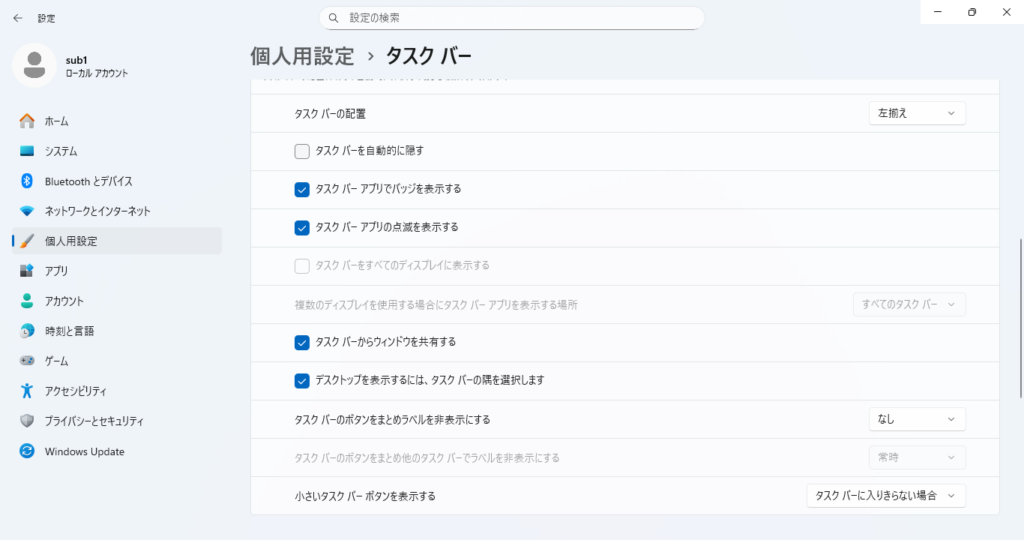Open ネットワークとインターネット via Wi-Fi icon

pyautogui.click(x=27, y=211)
